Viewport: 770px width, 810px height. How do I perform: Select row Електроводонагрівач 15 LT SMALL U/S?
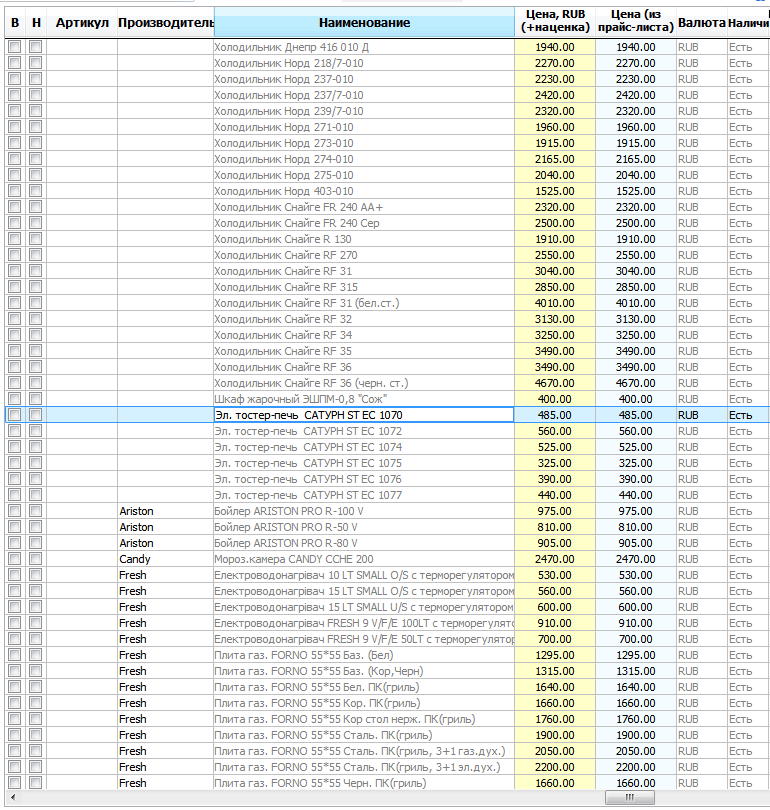click(x=387, y=608)
